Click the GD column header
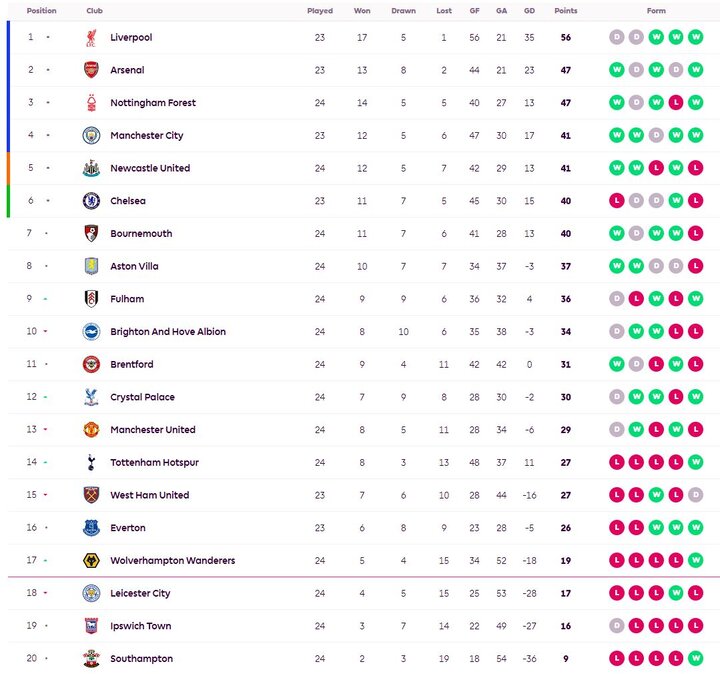This screenshot has height=674, width=720. [529, 11]
